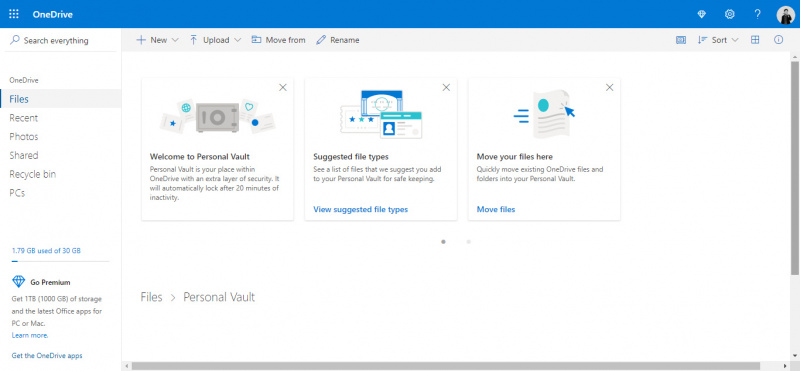Image resolution: width=800 pixels, height=371 pixels.
Task: Click Get the OneDrive apps link
Action: coord(47,356)
